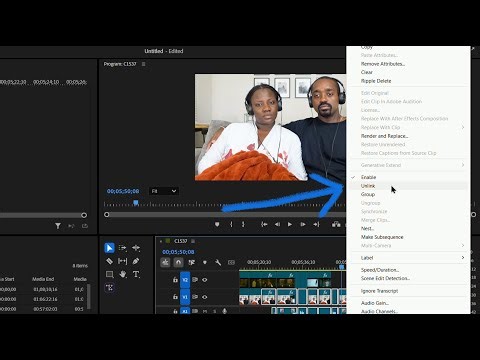Select Ignore Transcript option
The width and height of the screenshot is (480, 360).
point(407,291)
